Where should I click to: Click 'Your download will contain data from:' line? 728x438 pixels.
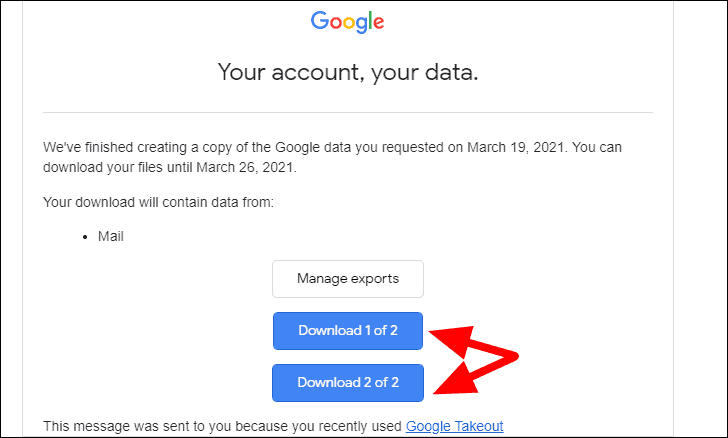tap(158, 203)
